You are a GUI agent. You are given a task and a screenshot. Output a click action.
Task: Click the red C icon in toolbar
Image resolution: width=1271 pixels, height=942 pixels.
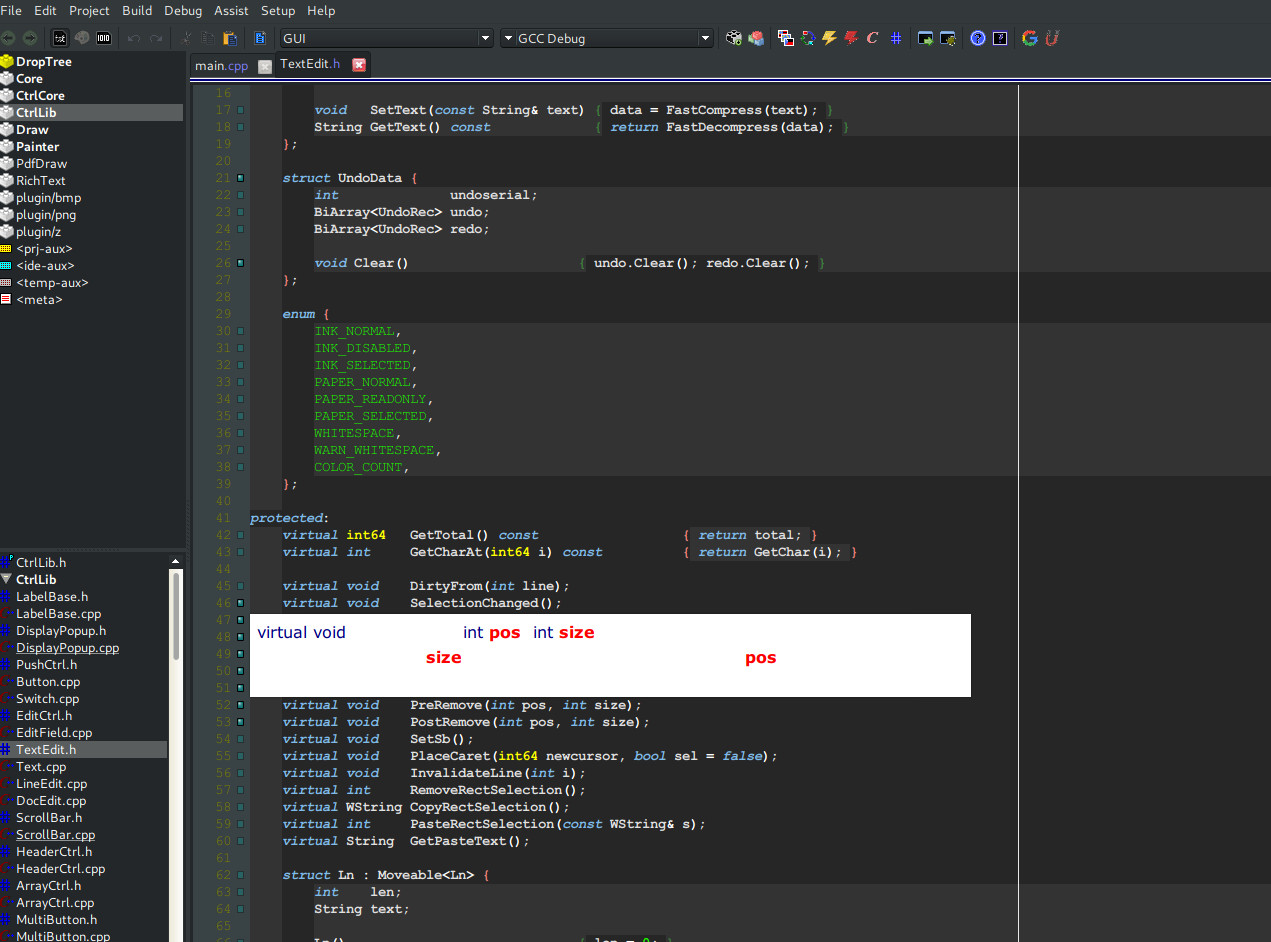[872, 38]
